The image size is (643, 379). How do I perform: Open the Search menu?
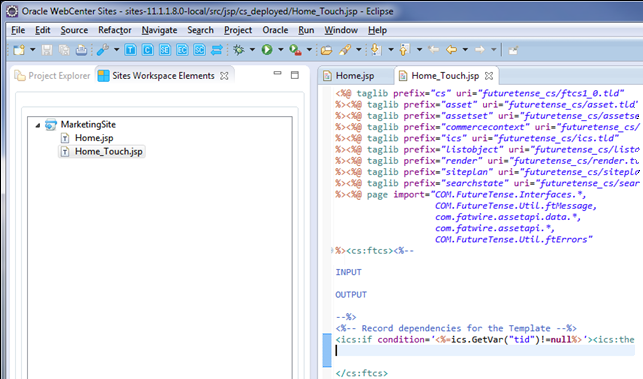click(201, 30)
